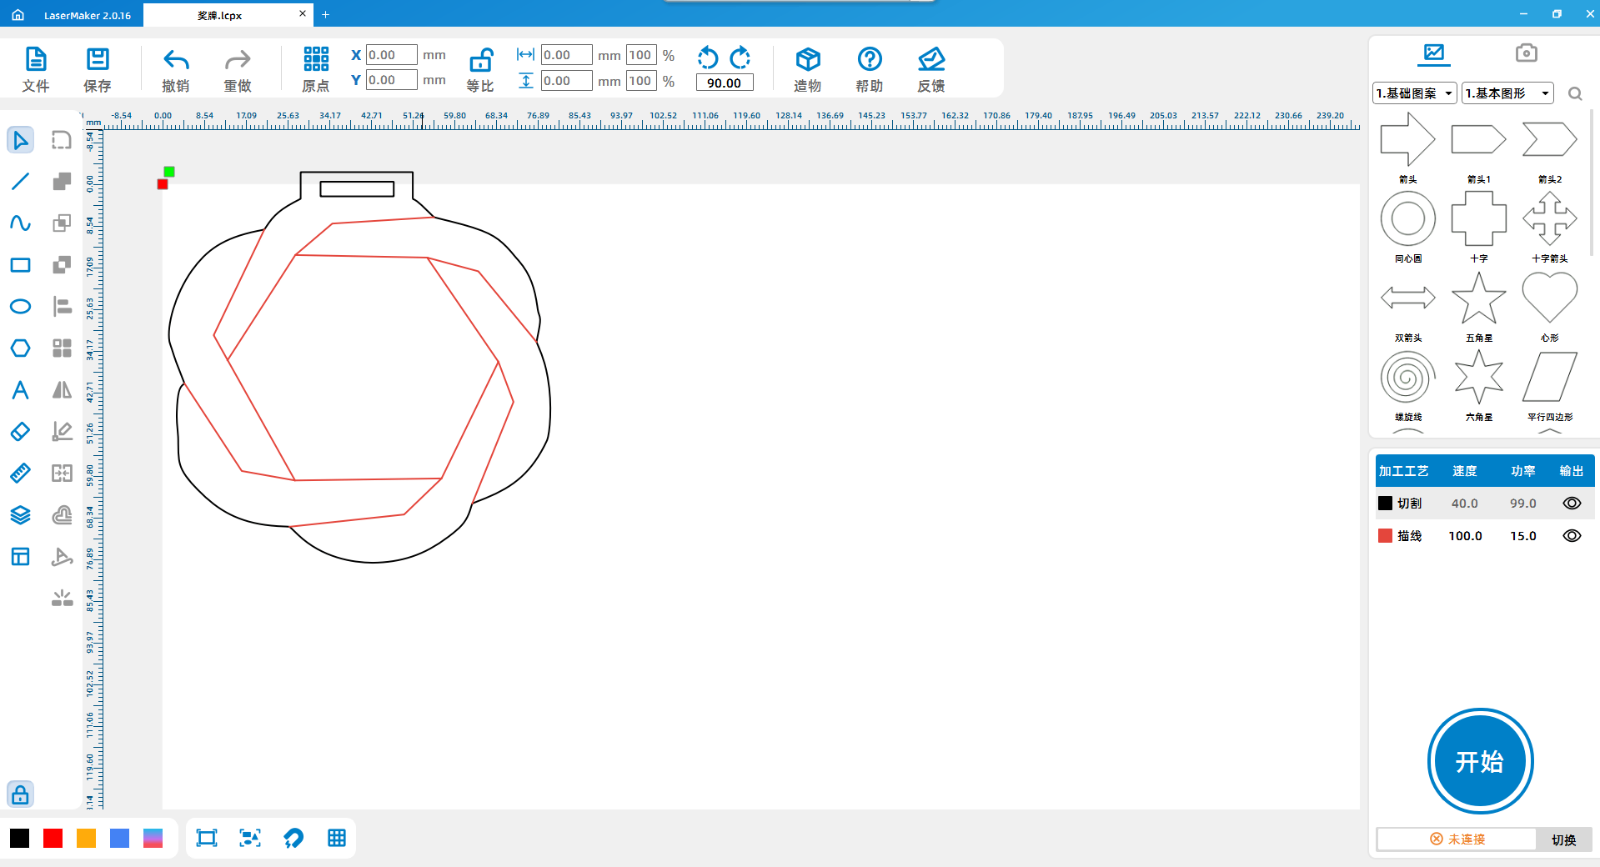Hide the 描线 layer output
This screenshot has height=867, width=1600.
(x=1571, y=536)
